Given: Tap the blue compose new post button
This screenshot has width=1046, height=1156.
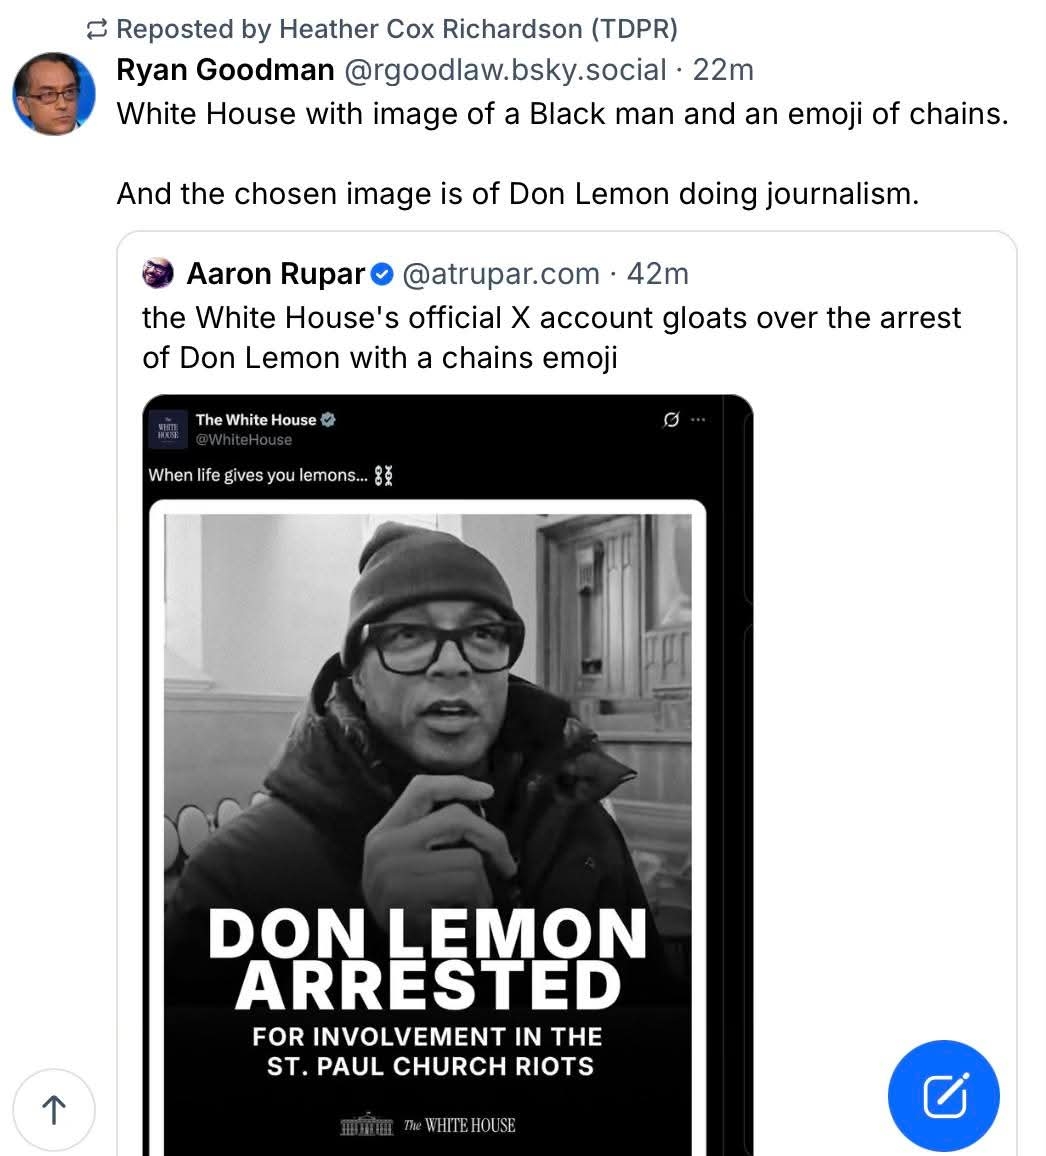Looking at the screenshot, I should [943, 1096].
